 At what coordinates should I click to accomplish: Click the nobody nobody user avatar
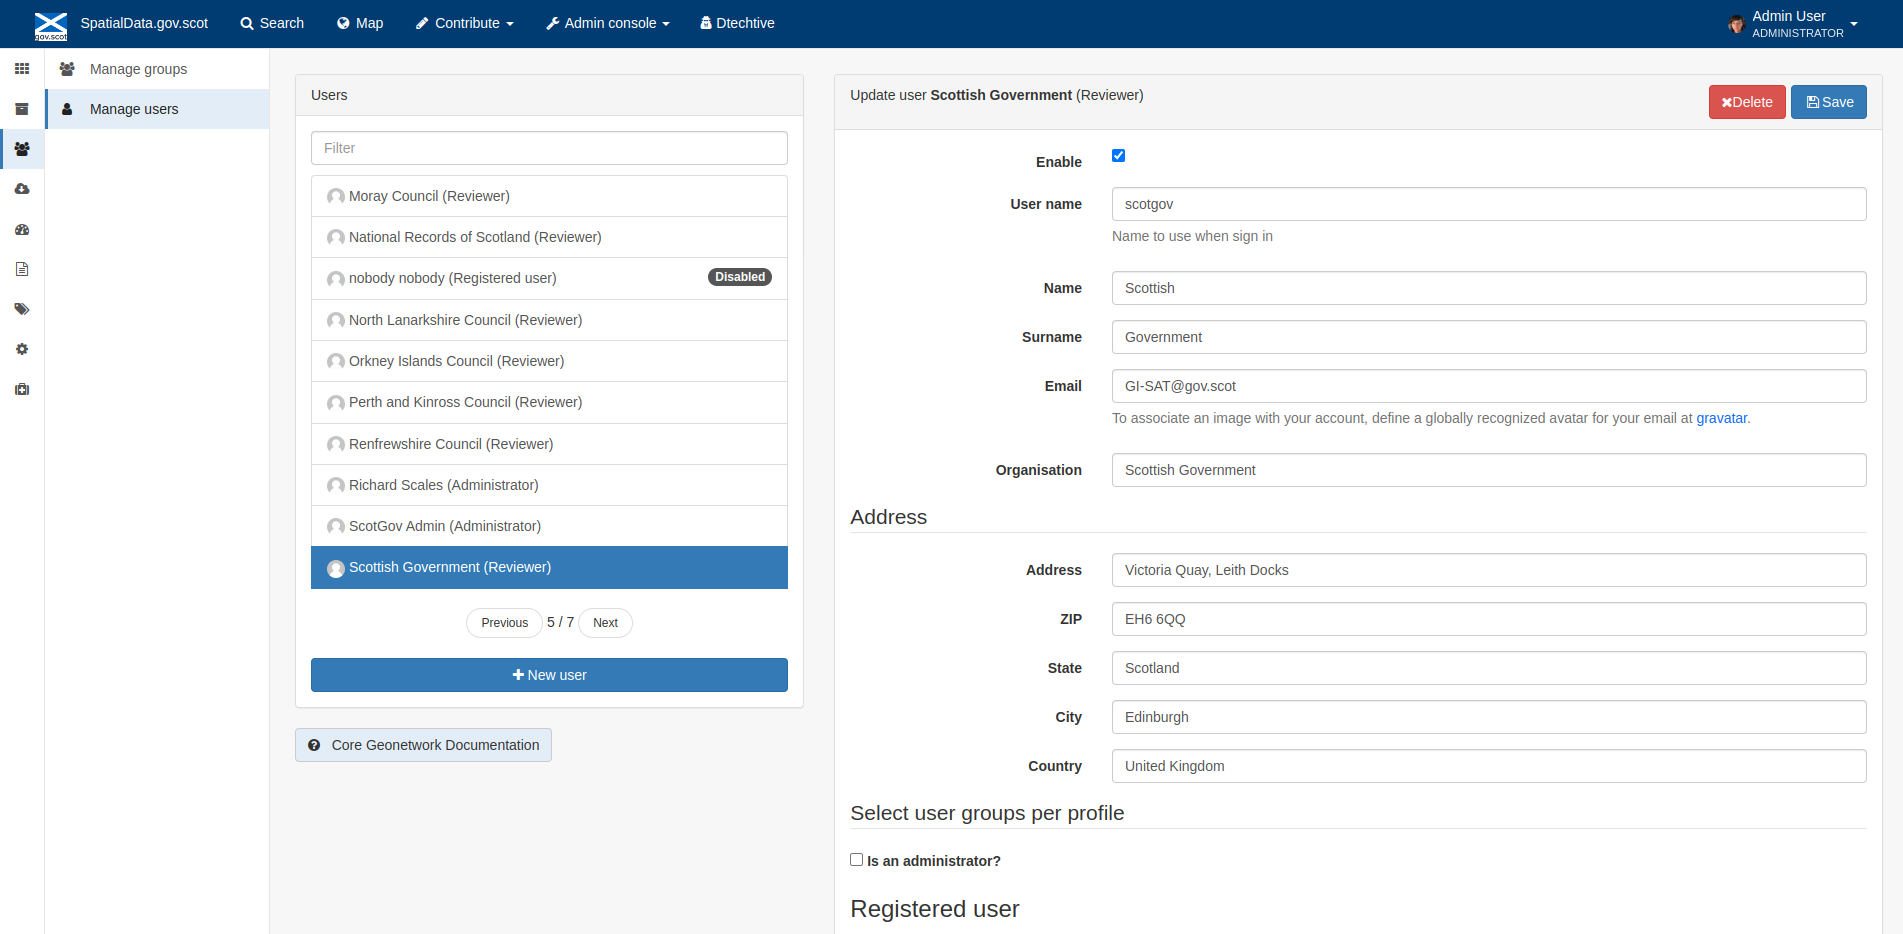tap(336, 278)
